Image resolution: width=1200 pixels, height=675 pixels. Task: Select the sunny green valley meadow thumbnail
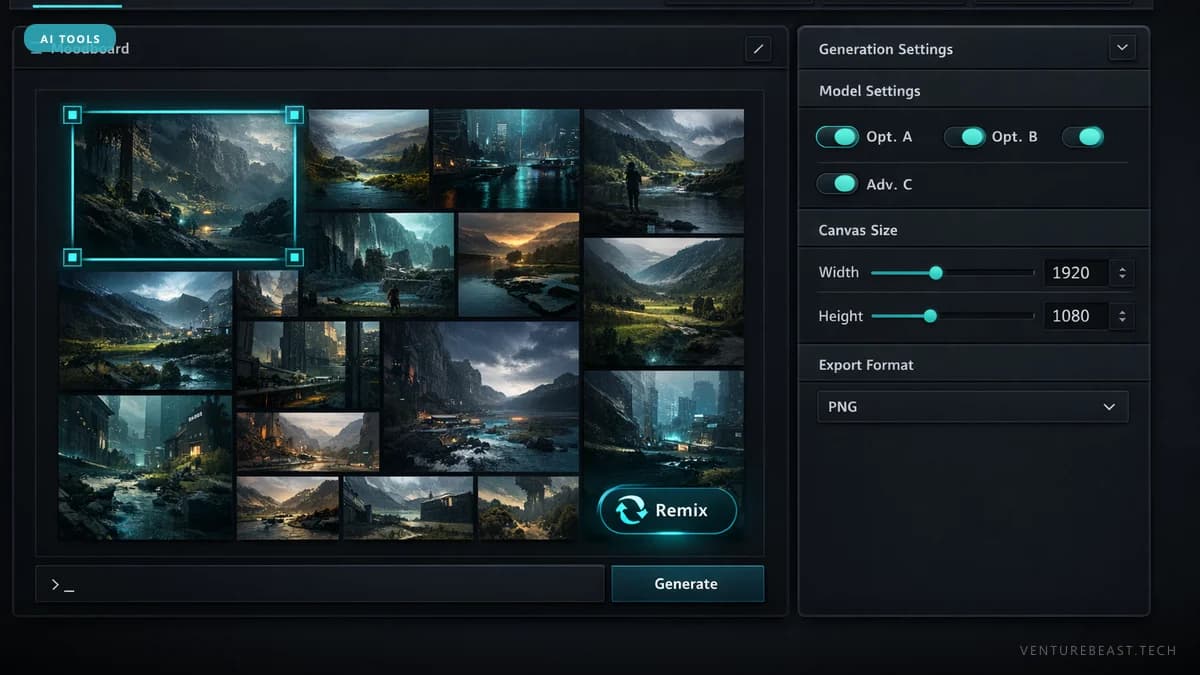664,302
